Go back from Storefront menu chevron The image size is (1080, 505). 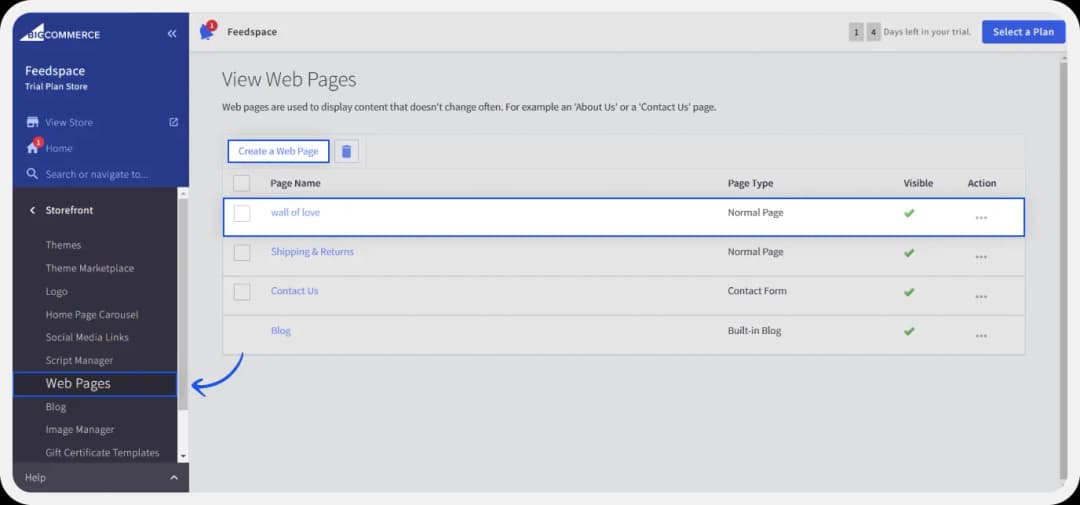coord(32,210)
